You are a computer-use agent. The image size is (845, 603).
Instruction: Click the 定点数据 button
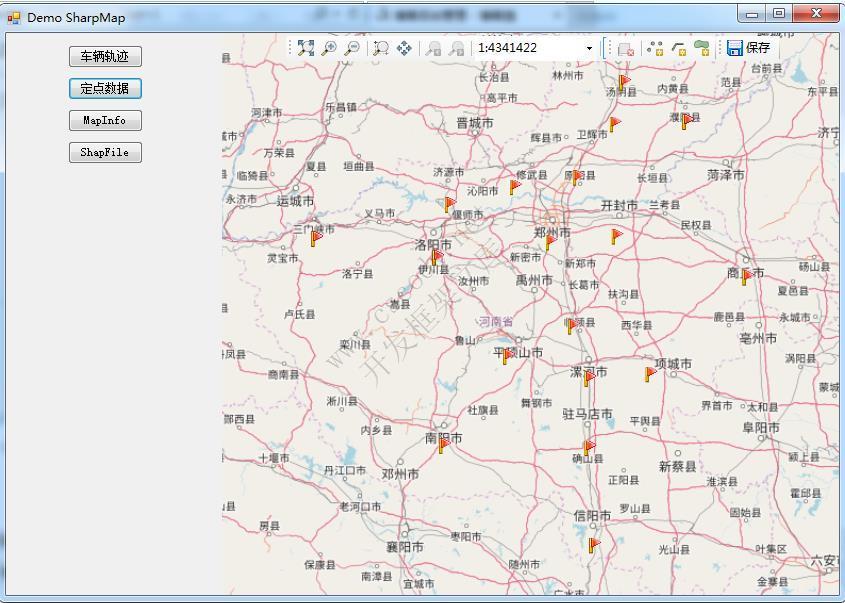pyautogui.click(x=104, y=88)
